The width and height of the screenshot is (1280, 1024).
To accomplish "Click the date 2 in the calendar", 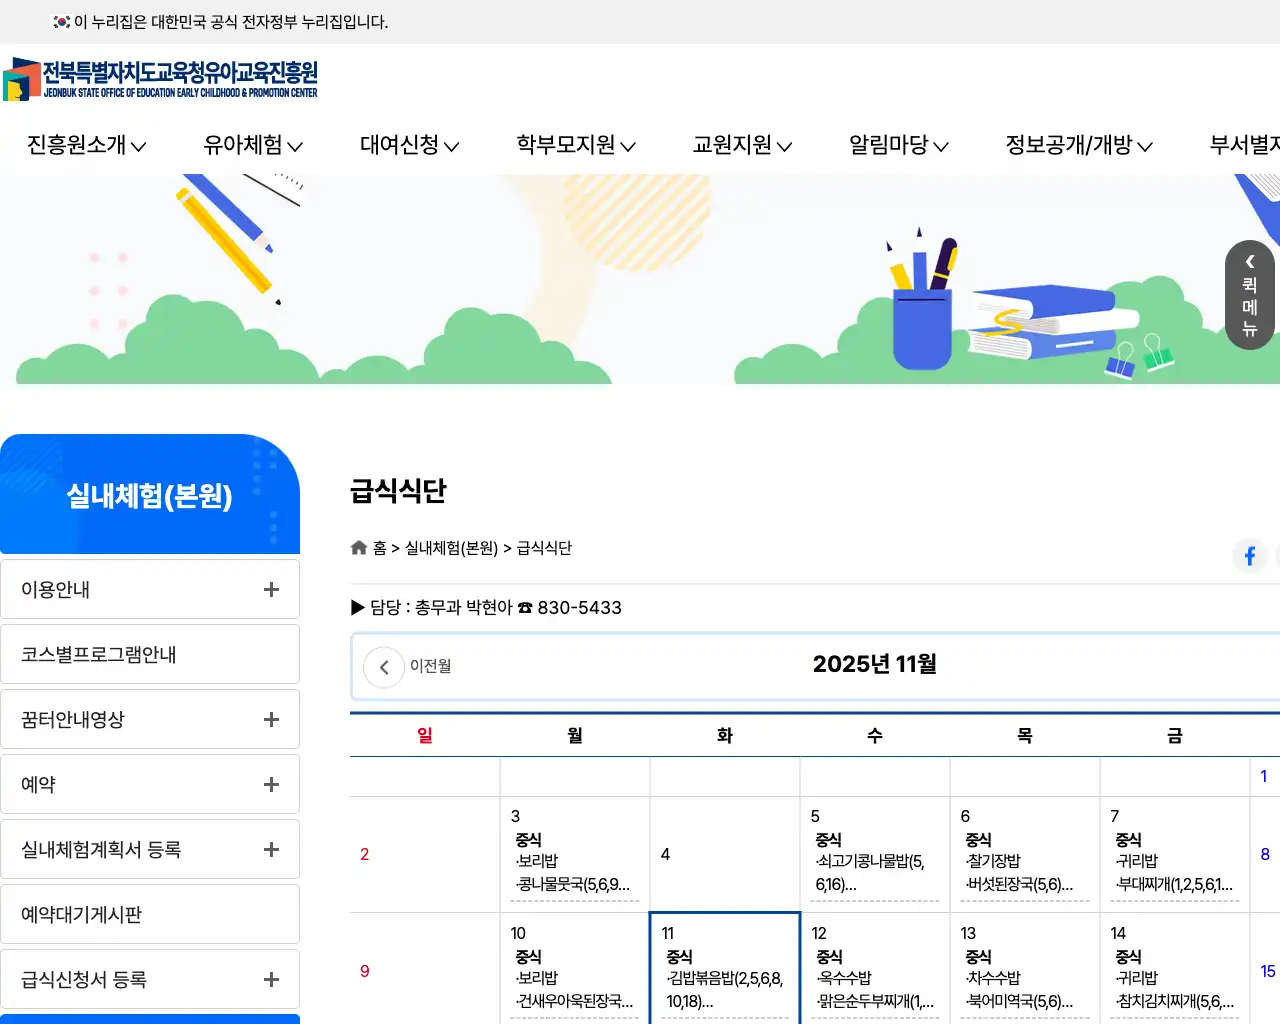I will tap(364, 855).
